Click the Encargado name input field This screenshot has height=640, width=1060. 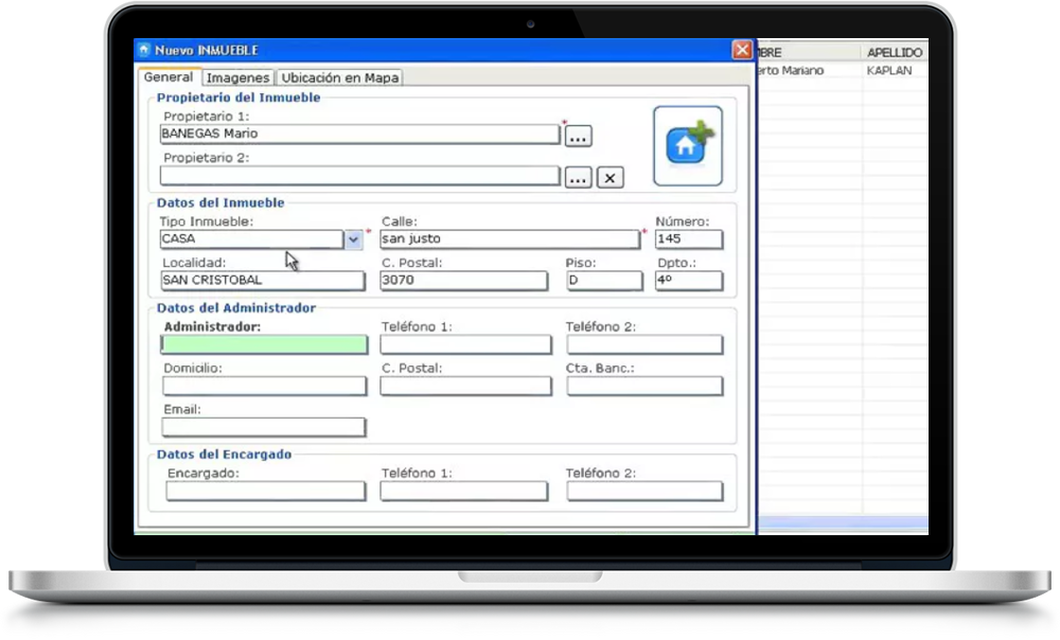click(x=264, y=491)
